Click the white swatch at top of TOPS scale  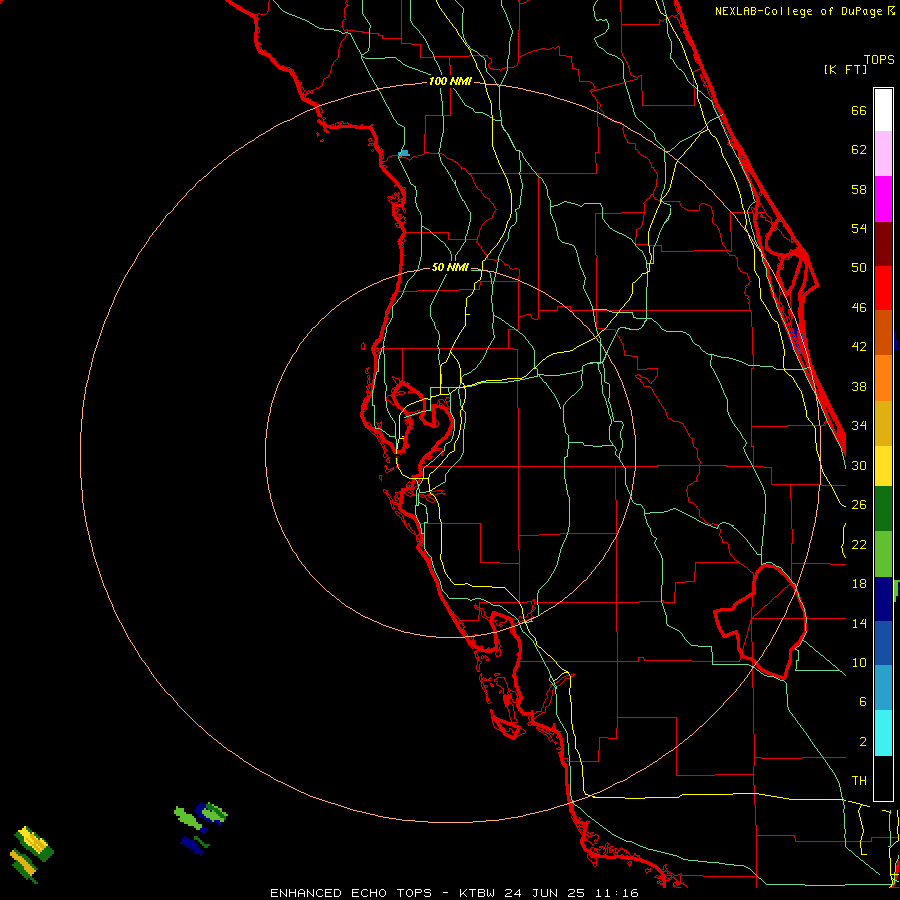883,110
